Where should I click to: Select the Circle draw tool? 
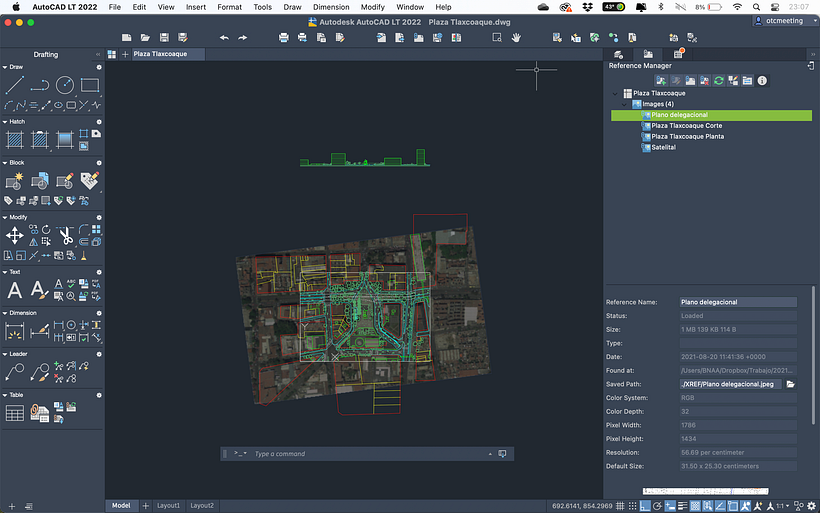[x=65, y=85]
